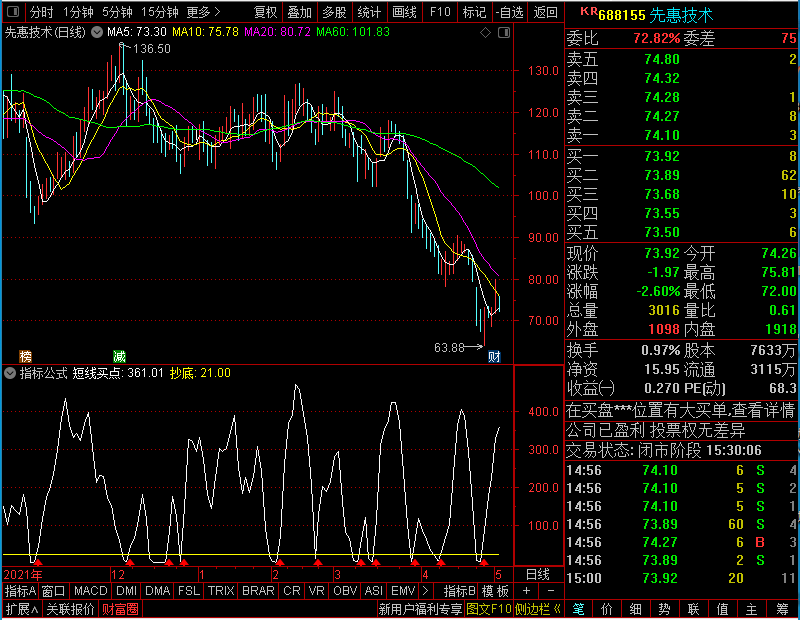The image size is (800, 620).
Task: Click large buy order notice 查看详情
Action: coord(681,410)
